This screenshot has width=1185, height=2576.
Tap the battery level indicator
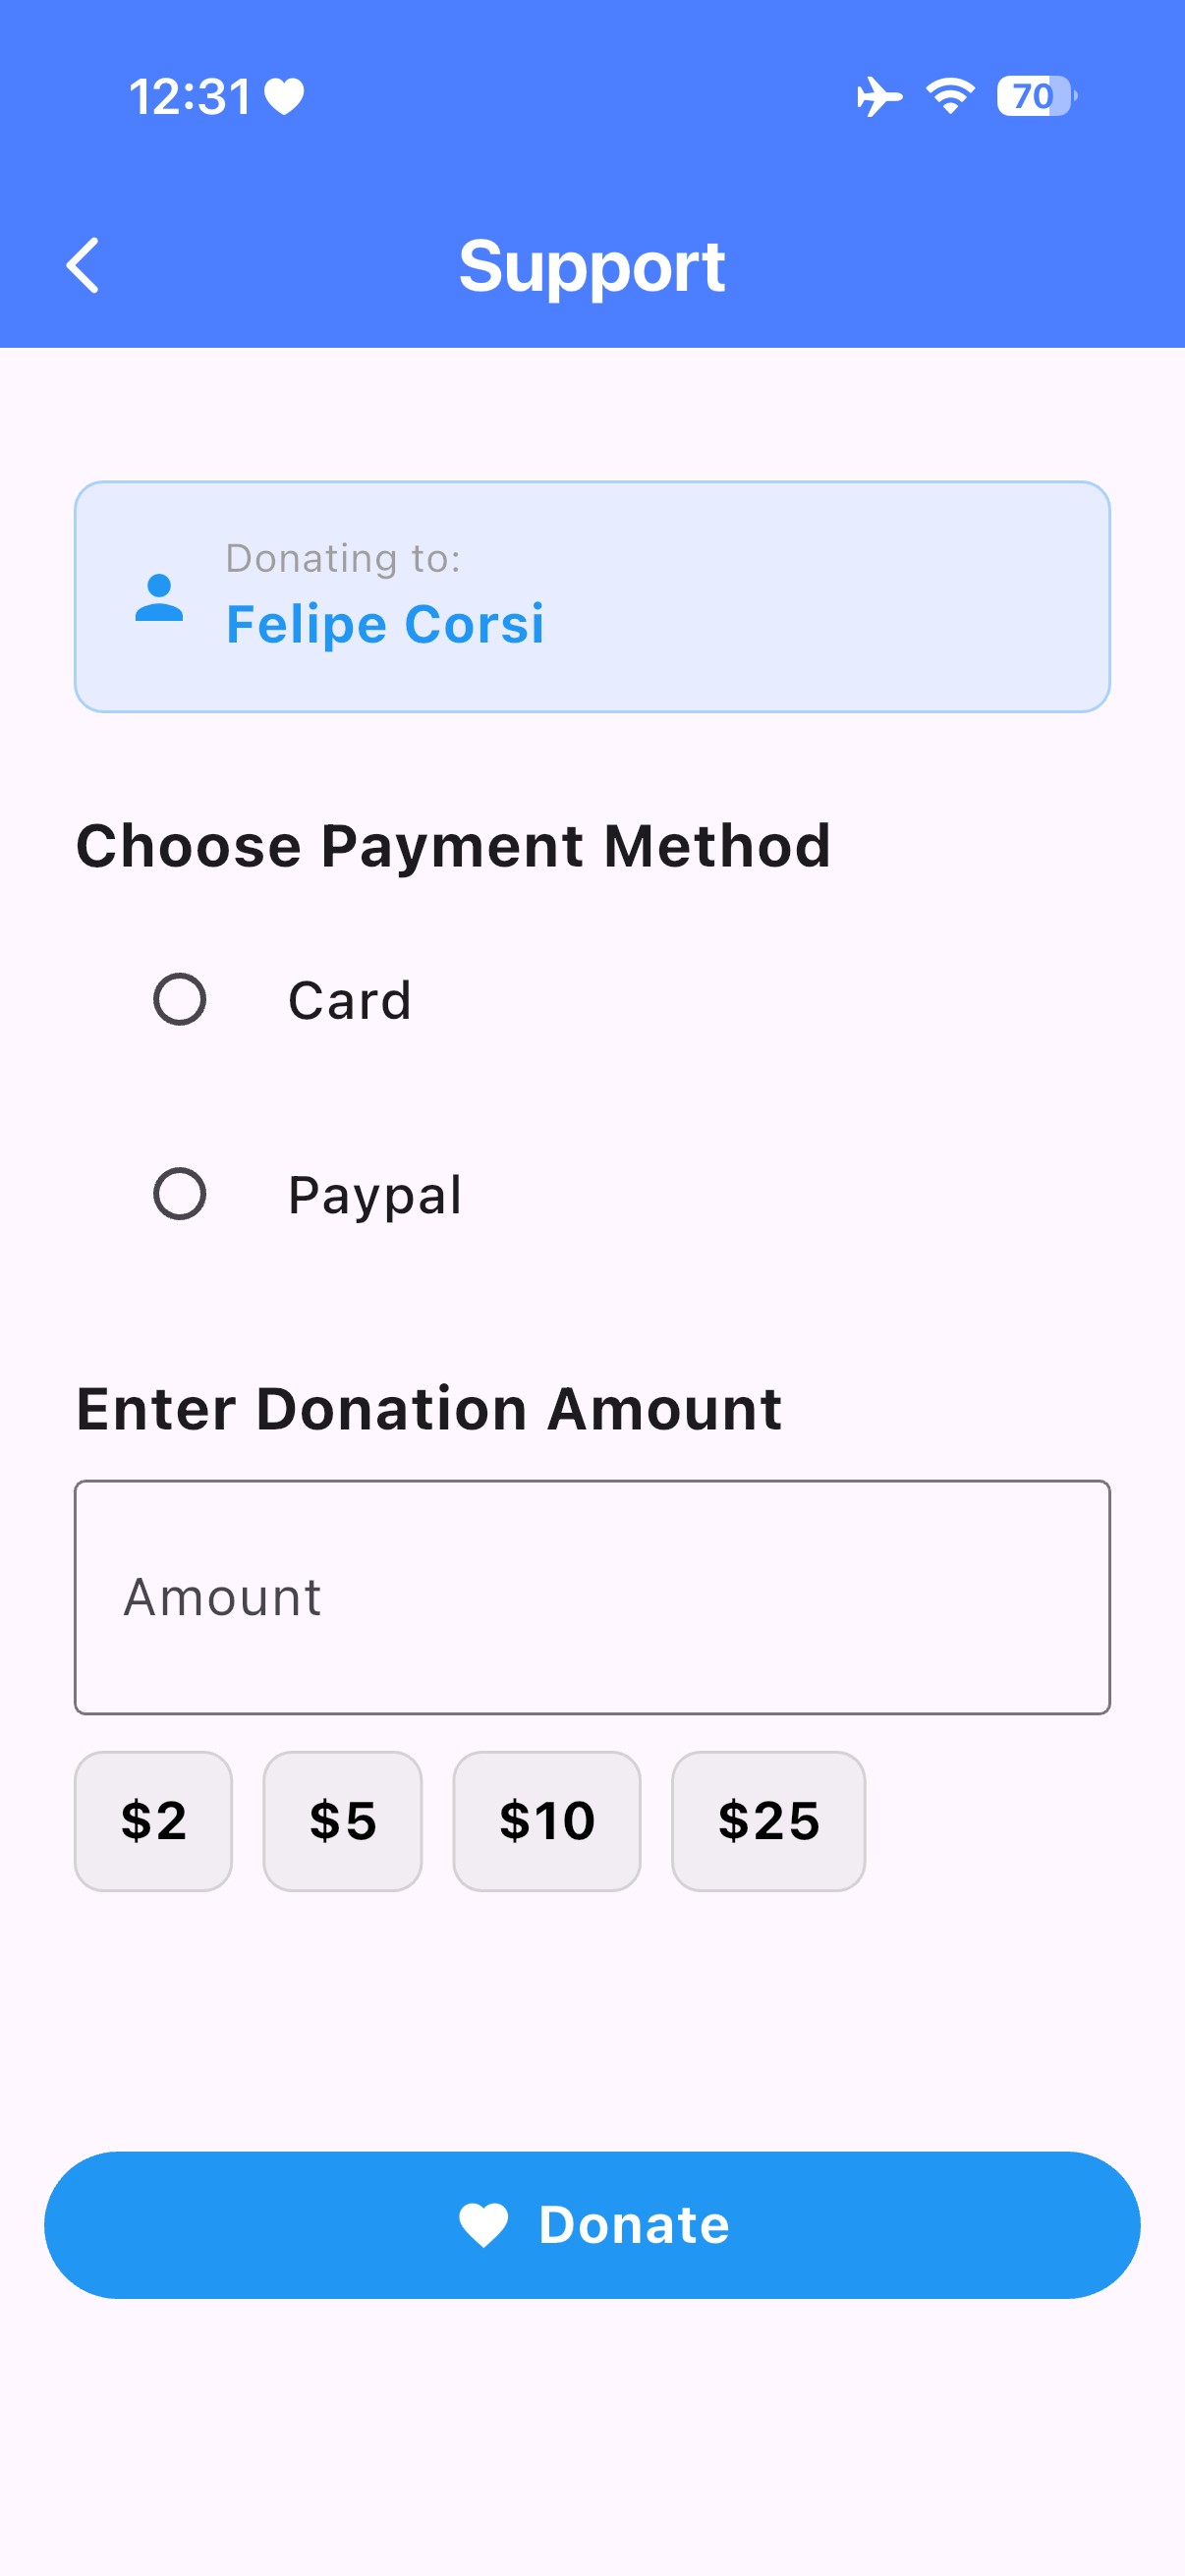(x=1036, y=97)
